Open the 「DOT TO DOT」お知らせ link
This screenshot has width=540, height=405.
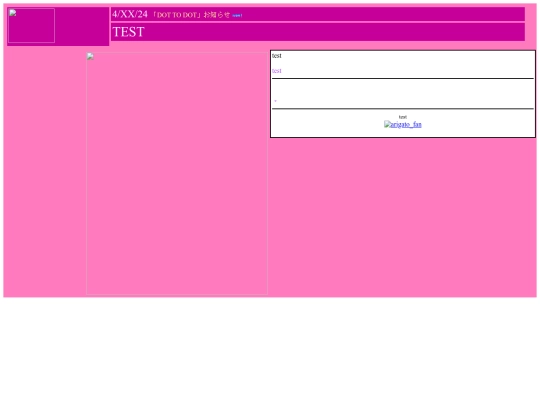coord(191,15)
